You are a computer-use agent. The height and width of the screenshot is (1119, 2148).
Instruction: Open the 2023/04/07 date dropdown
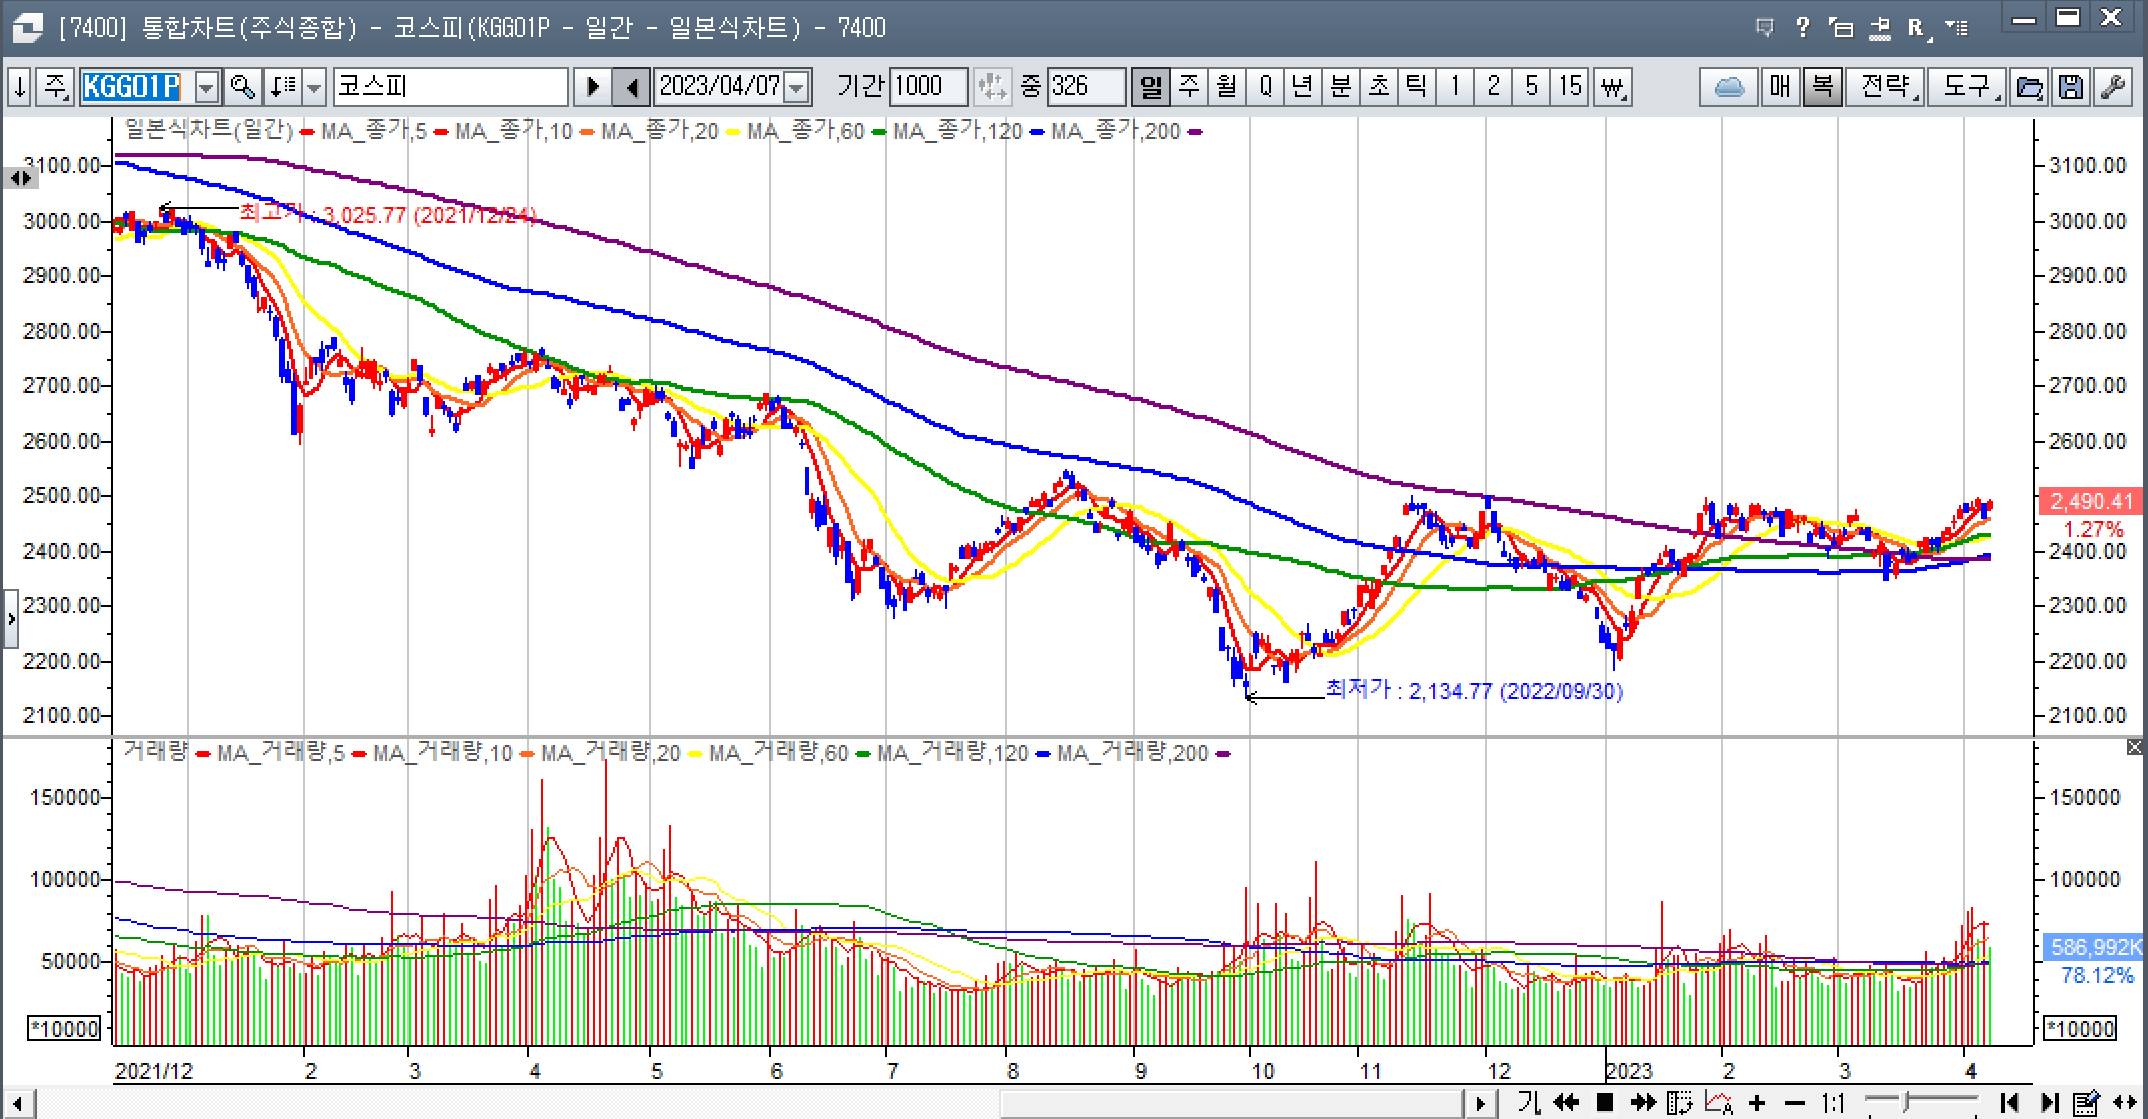[x=797, y=87]
